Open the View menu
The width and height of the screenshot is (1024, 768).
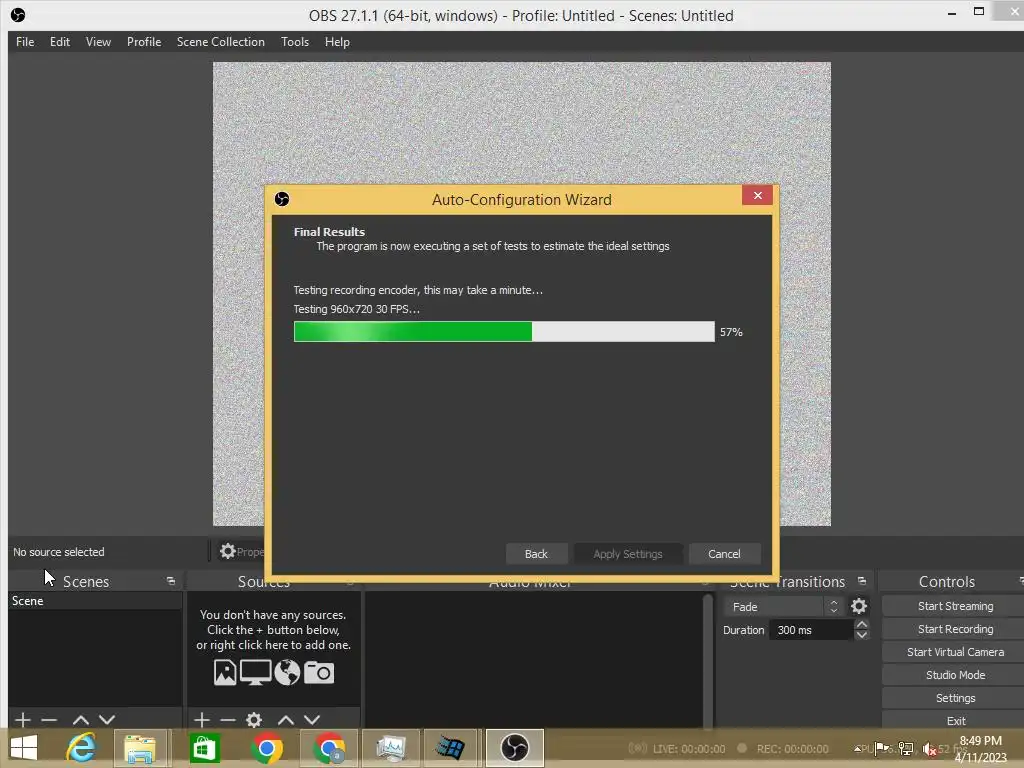[x=98, y=42]
